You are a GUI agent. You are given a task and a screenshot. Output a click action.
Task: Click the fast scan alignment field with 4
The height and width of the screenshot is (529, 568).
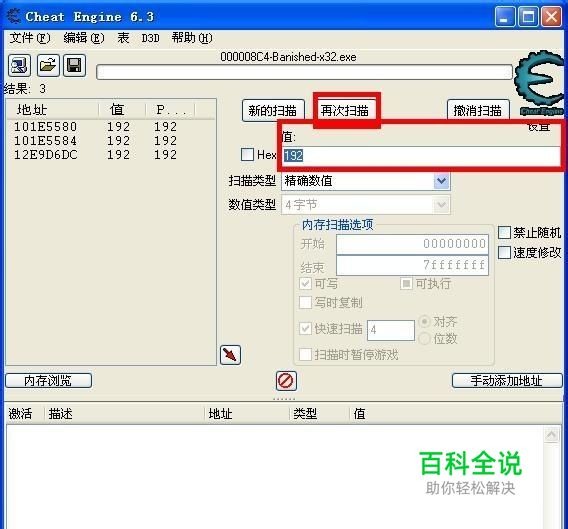pos(391,330)
